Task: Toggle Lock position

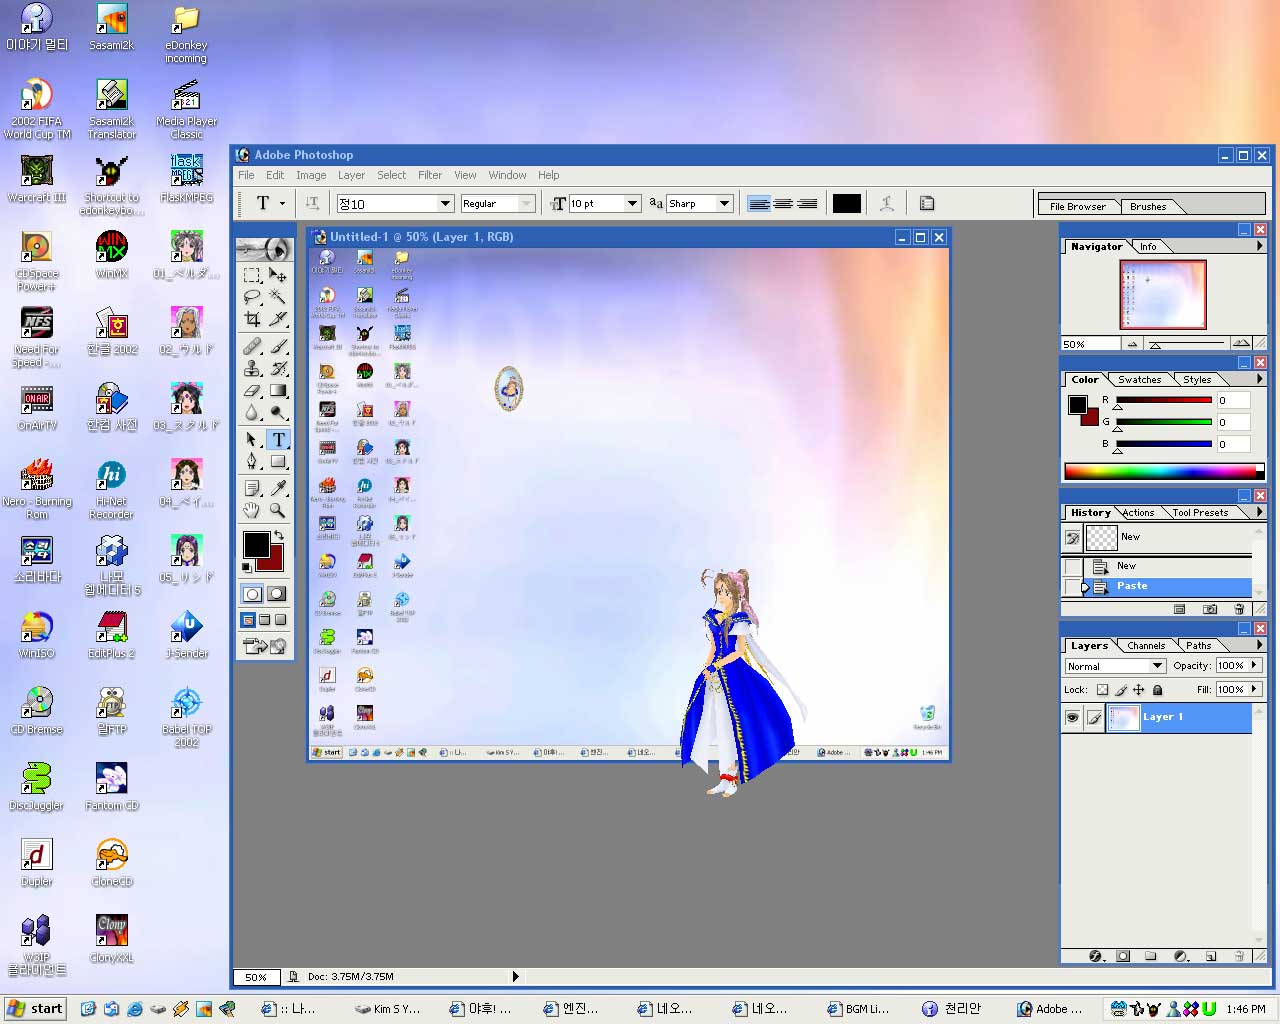Action: coord(1139,690)
